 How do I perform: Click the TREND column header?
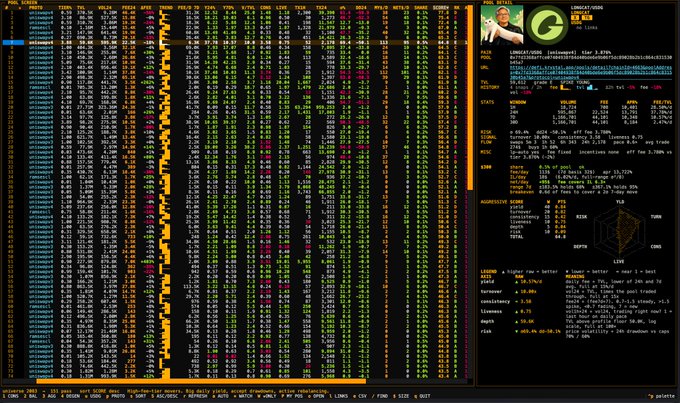[x=166, y=8]
